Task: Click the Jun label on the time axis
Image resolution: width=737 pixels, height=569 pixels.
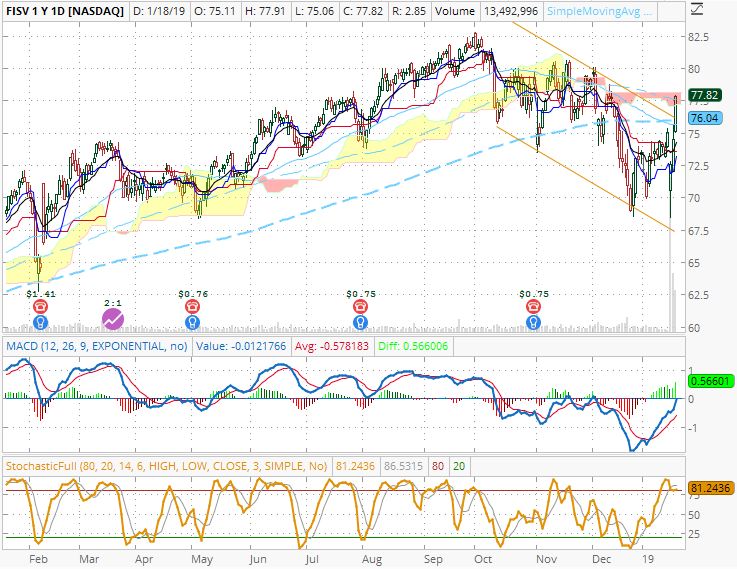Action: (258, 559)
